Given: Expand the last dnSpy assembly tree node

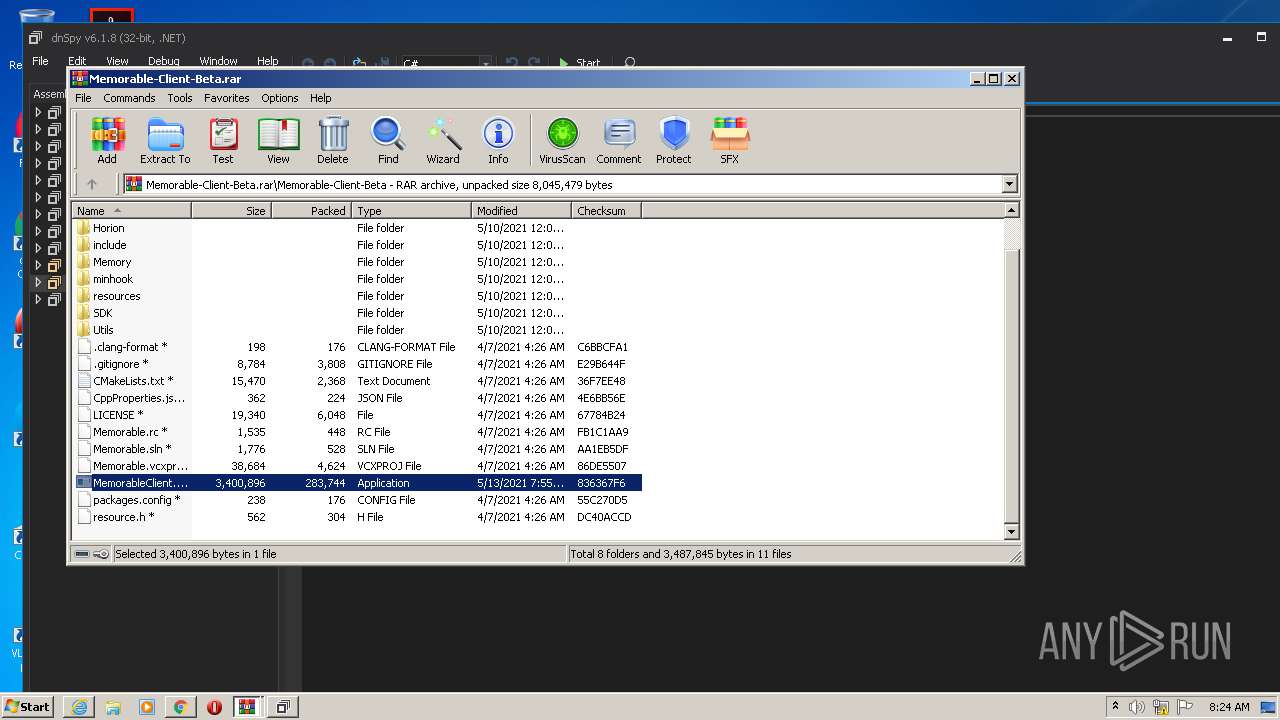Looking at the screenshot, I should 38,299.
